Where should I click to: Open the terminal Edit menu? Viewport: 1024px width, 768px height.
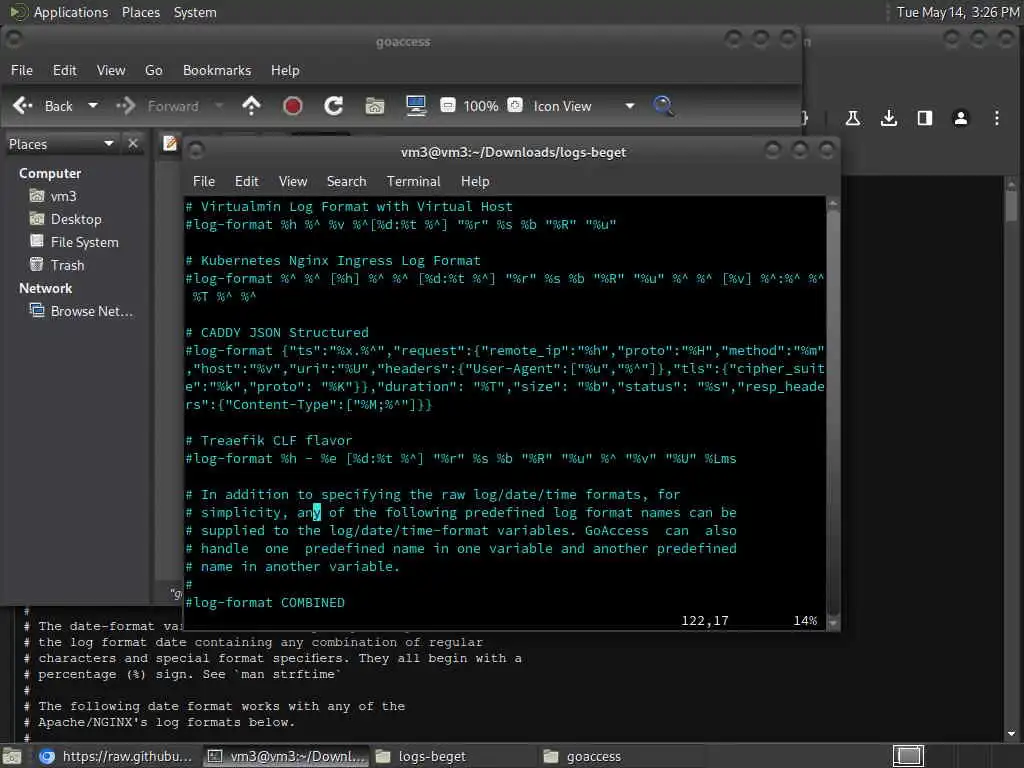coord(247,182)
